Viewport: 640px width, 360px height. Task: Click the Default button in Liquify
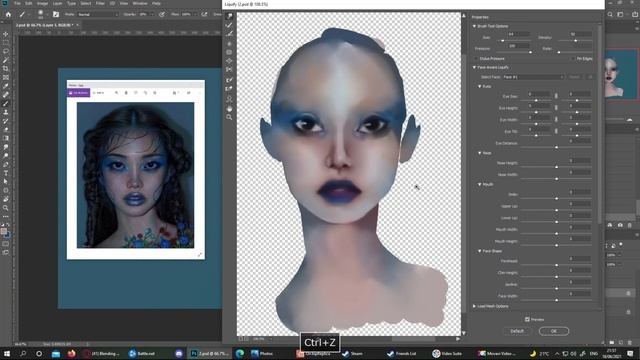click(x=517, y=331)
